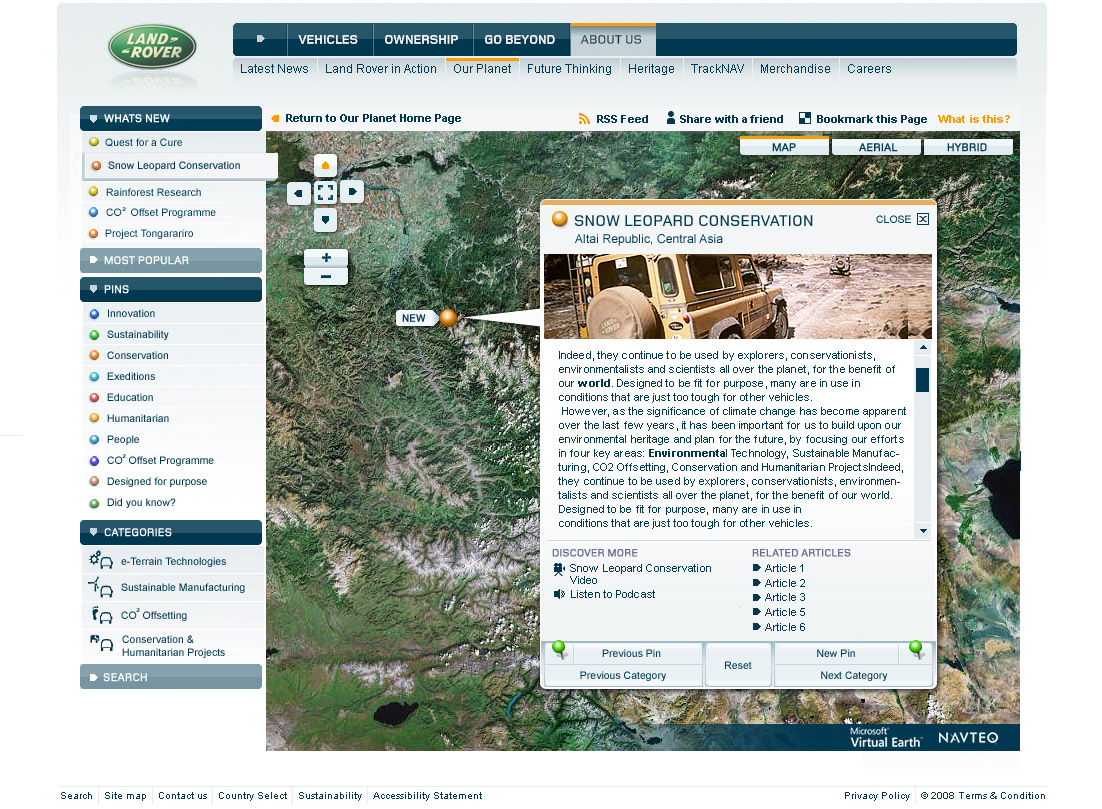Open Future Thinking
This screenshot has width=1102, height=809.
click(569, 69)
